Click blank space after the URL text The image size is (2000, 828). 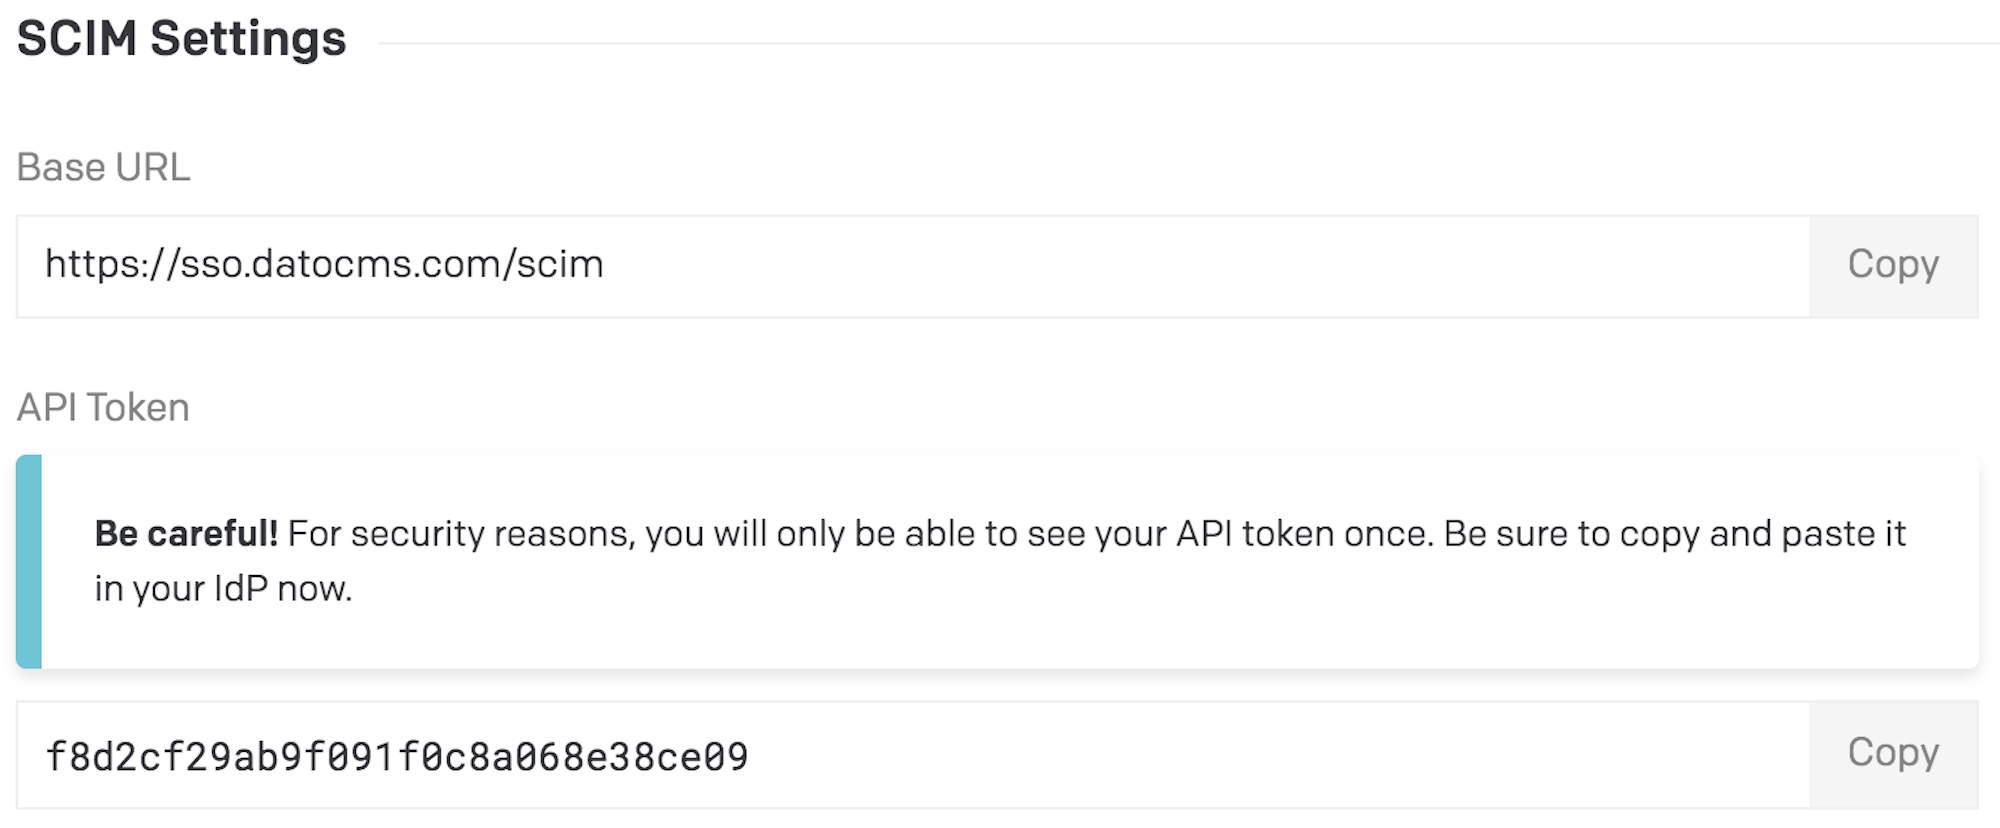(x=1200, y=266)
